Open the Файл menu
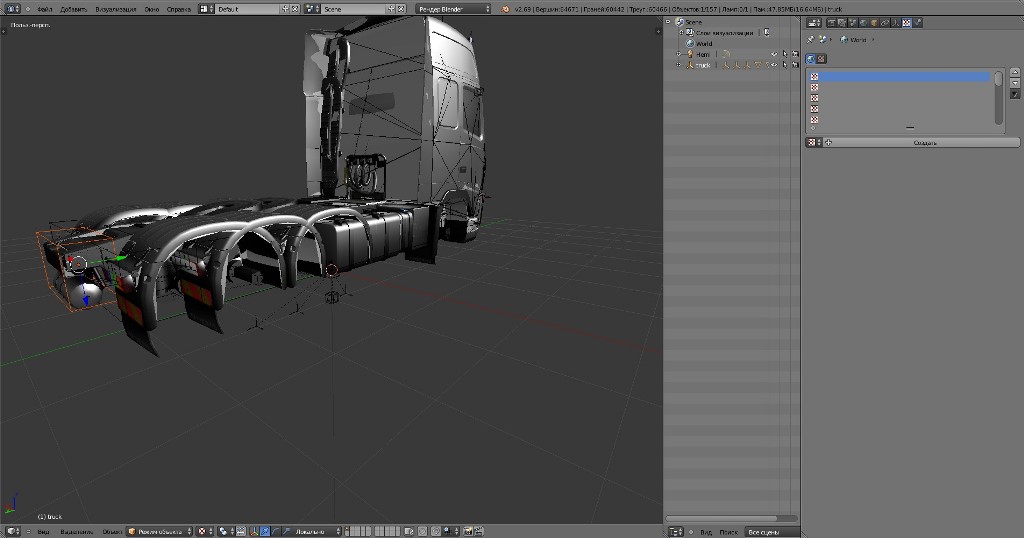 (45, 8)
